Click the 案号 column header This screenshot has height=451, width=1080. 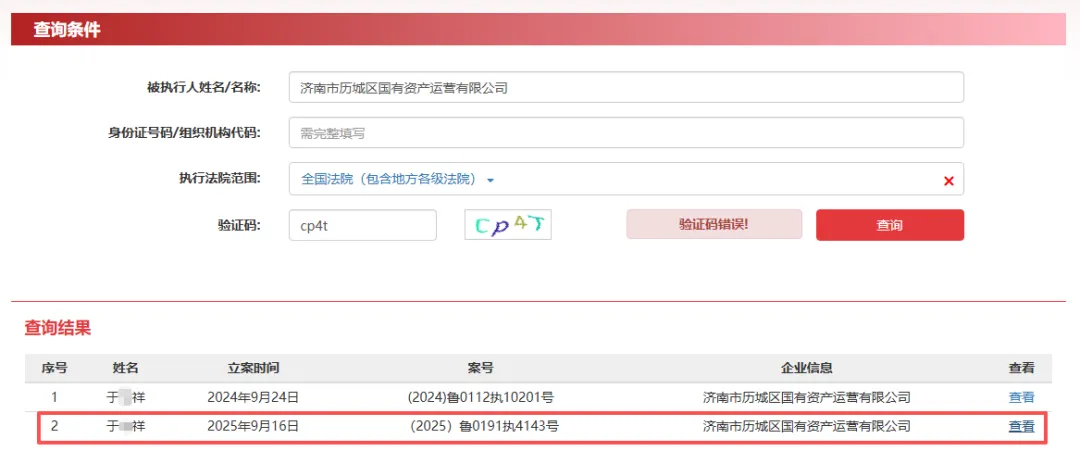pos(481,368)
